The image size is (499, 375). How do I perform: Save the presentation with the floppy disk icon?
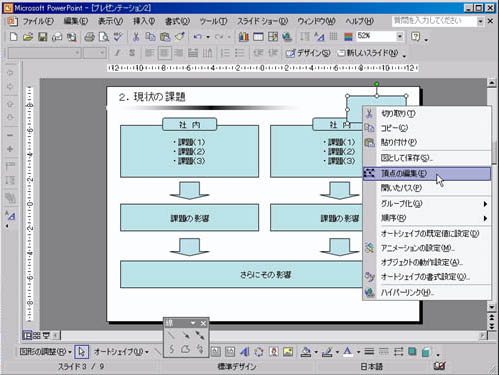pyautogui.click(x=42, y=36)
